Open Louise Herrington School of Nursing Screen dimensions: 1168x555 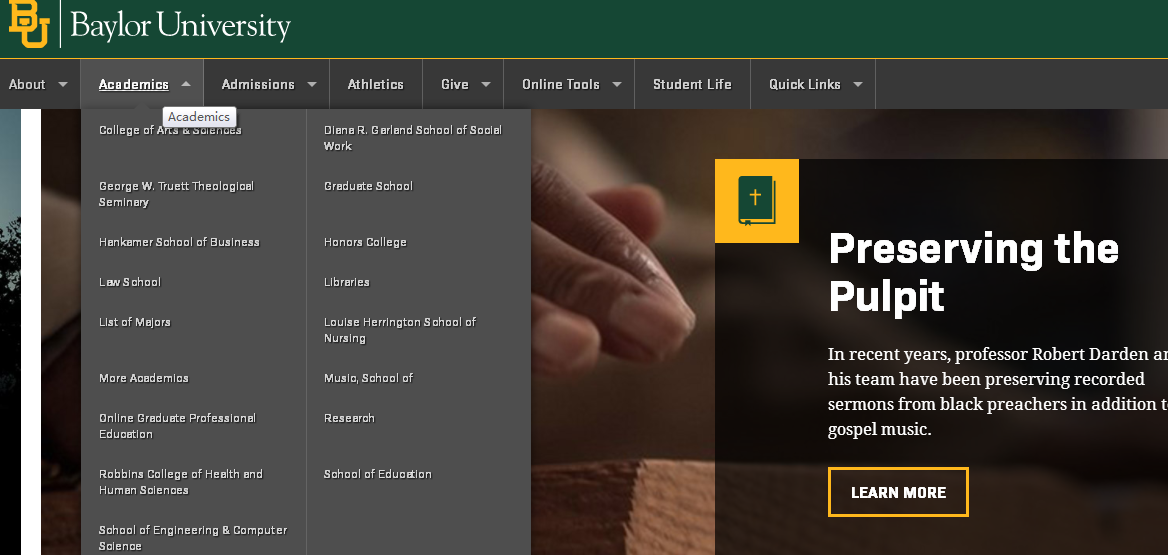[400, 330]
